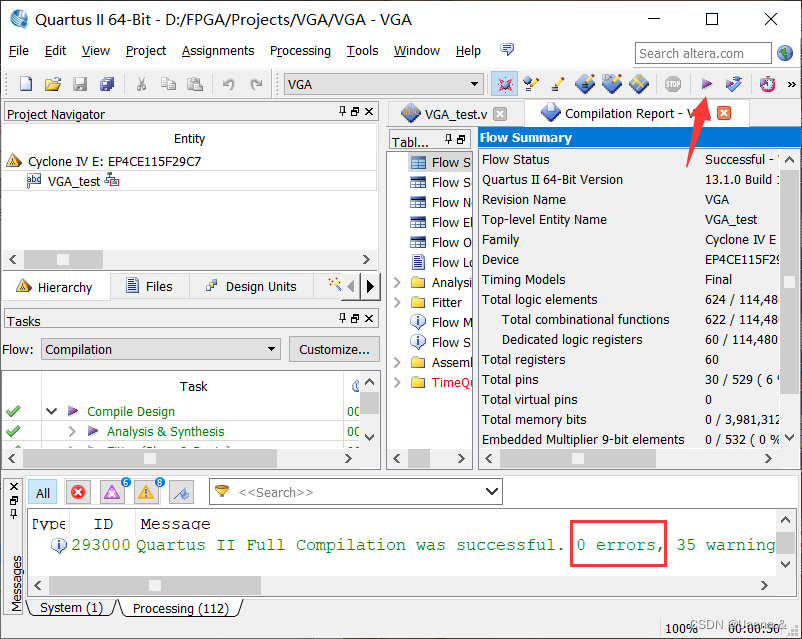The height and width of the screenshot is (639, 802).
Task: Click the feedback speech bubble icon
Action: tap(507, 50)
